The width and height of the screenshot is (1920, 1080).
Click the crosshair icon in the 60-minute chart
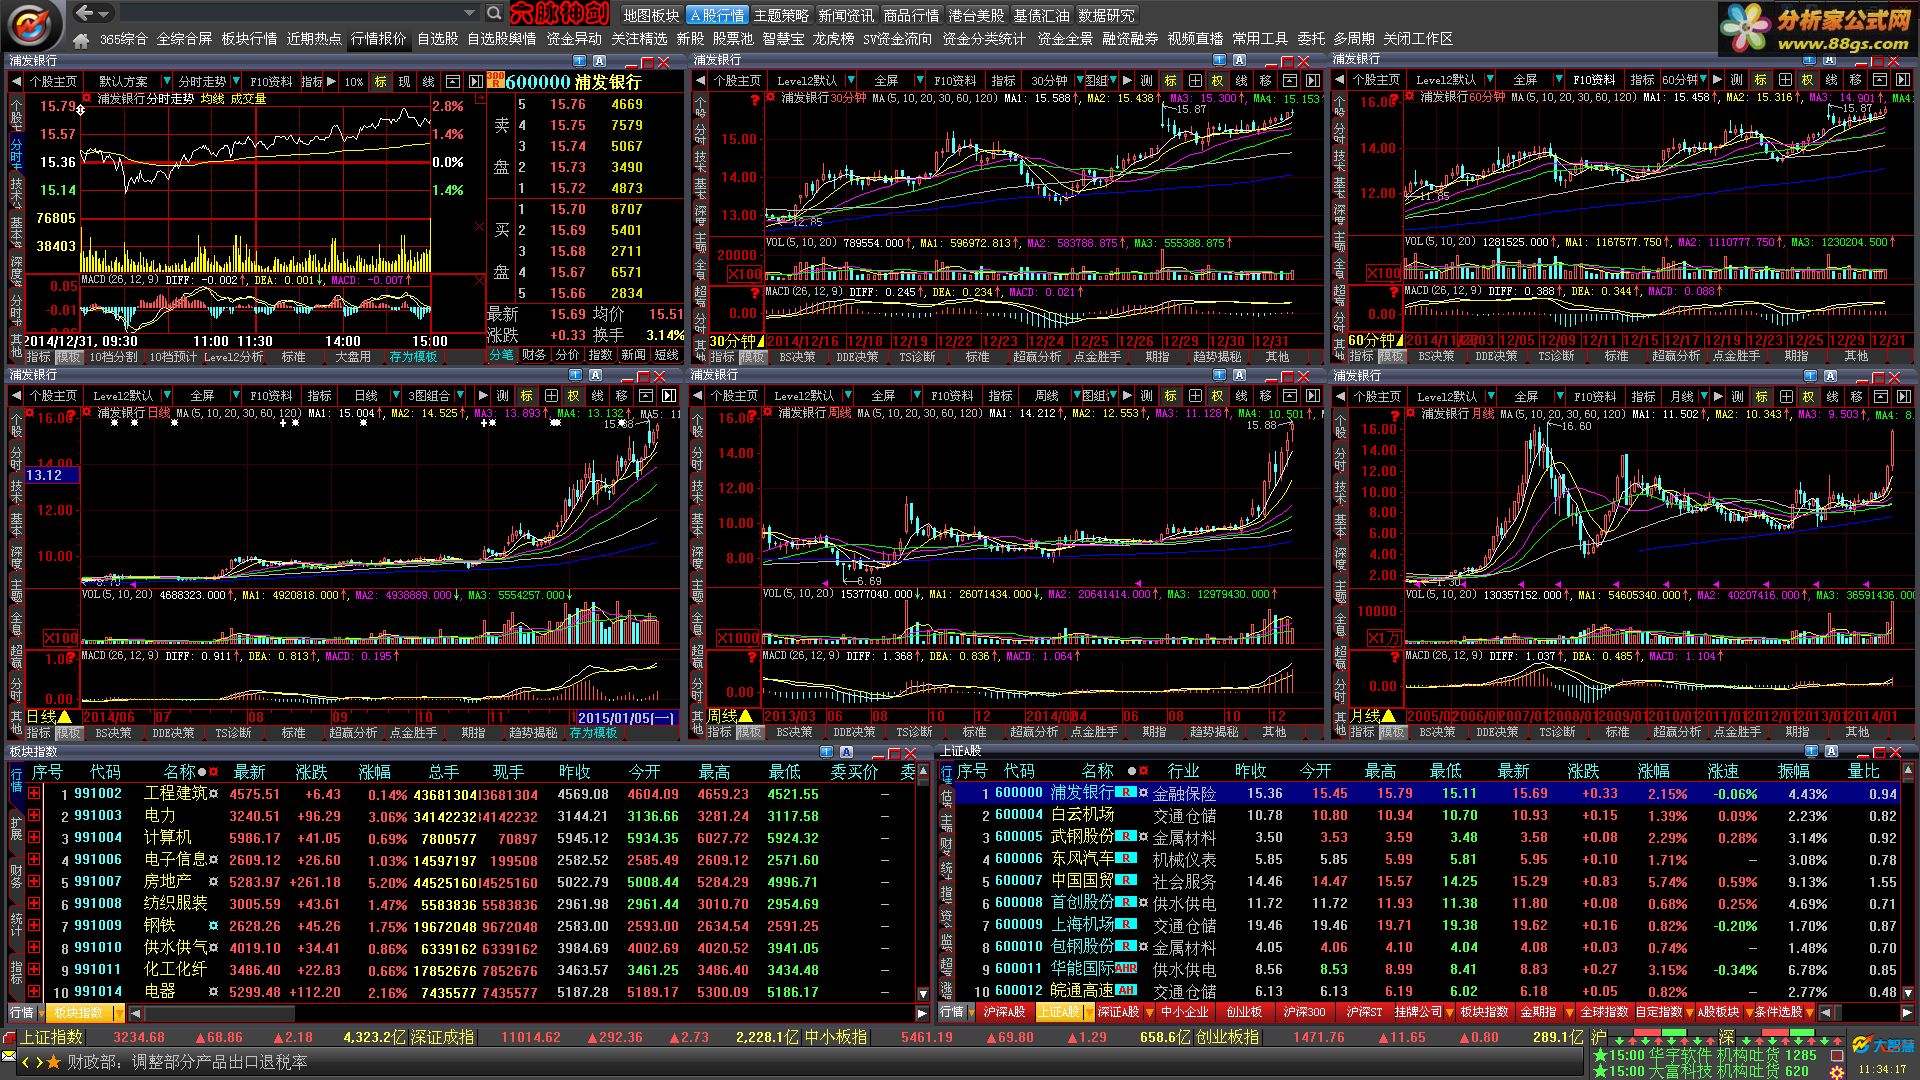pyautogui.click(x=1785, y=80)
